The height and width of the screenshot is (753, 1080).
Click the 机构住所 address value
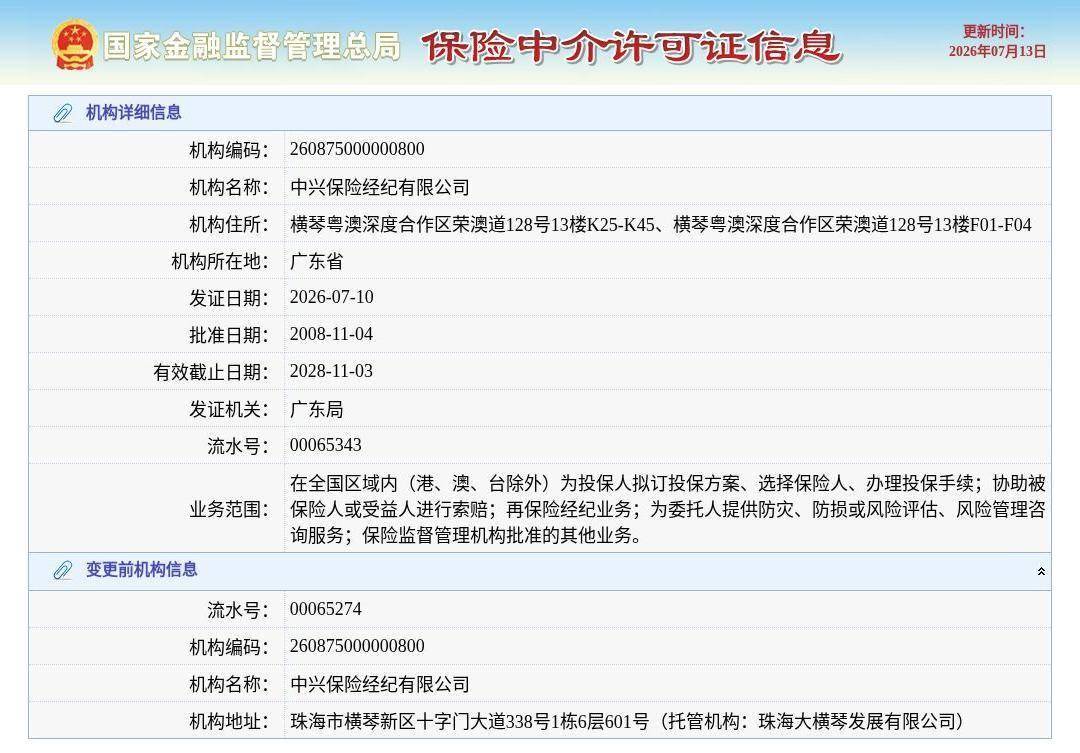point(661,225)
